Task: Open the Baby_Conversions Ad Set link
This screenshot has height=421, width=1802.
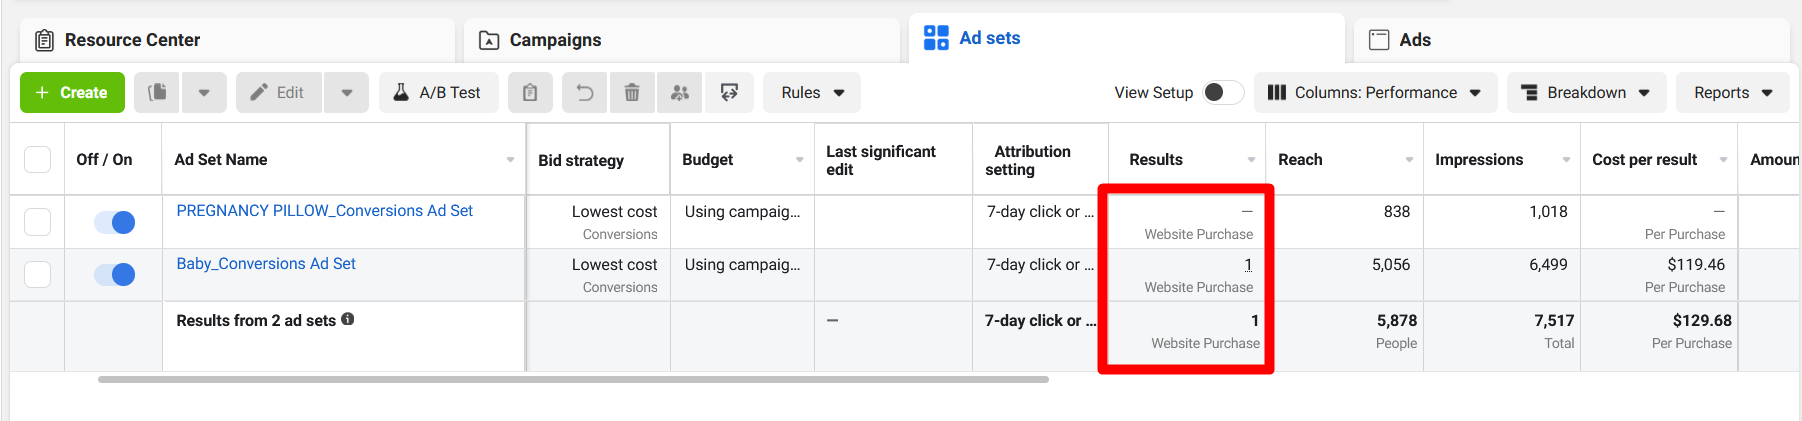Action: point(266,264)
